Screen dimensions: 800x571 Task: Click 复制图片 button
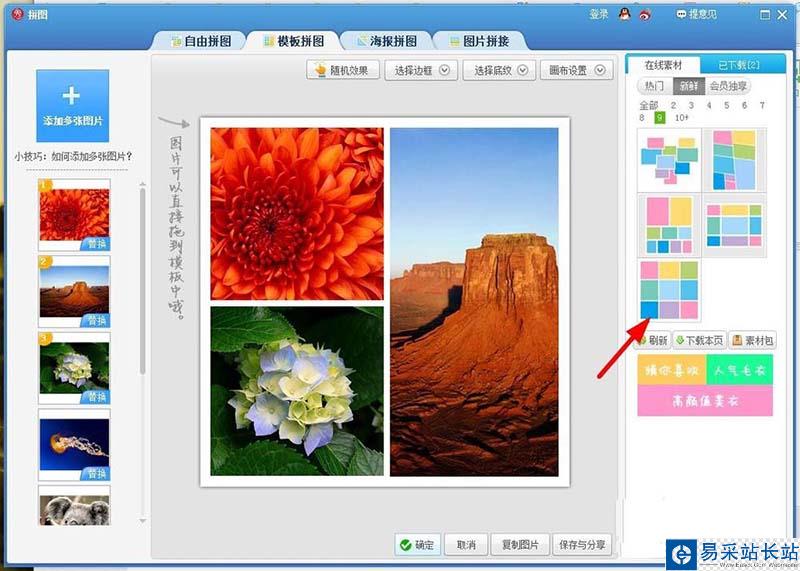[520, 545]
